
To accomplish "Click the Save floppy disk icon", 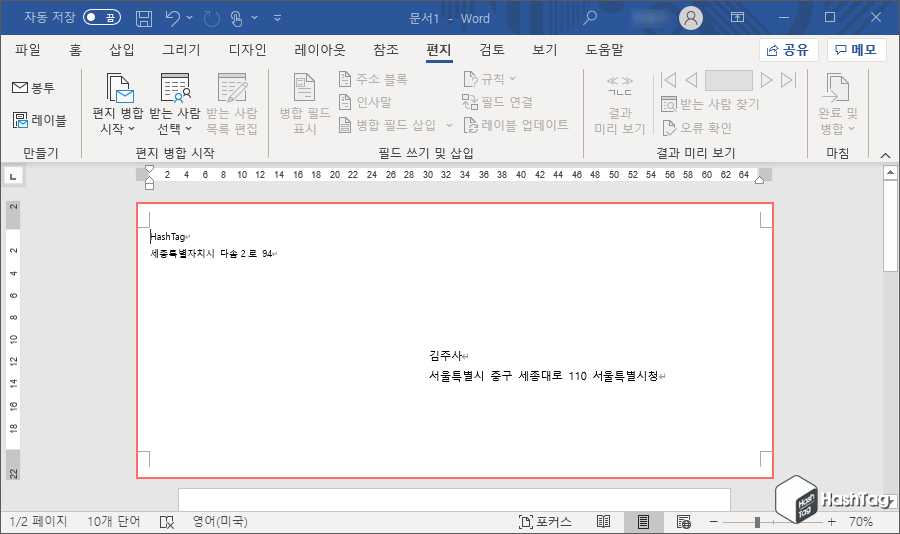I will (144, 18).
